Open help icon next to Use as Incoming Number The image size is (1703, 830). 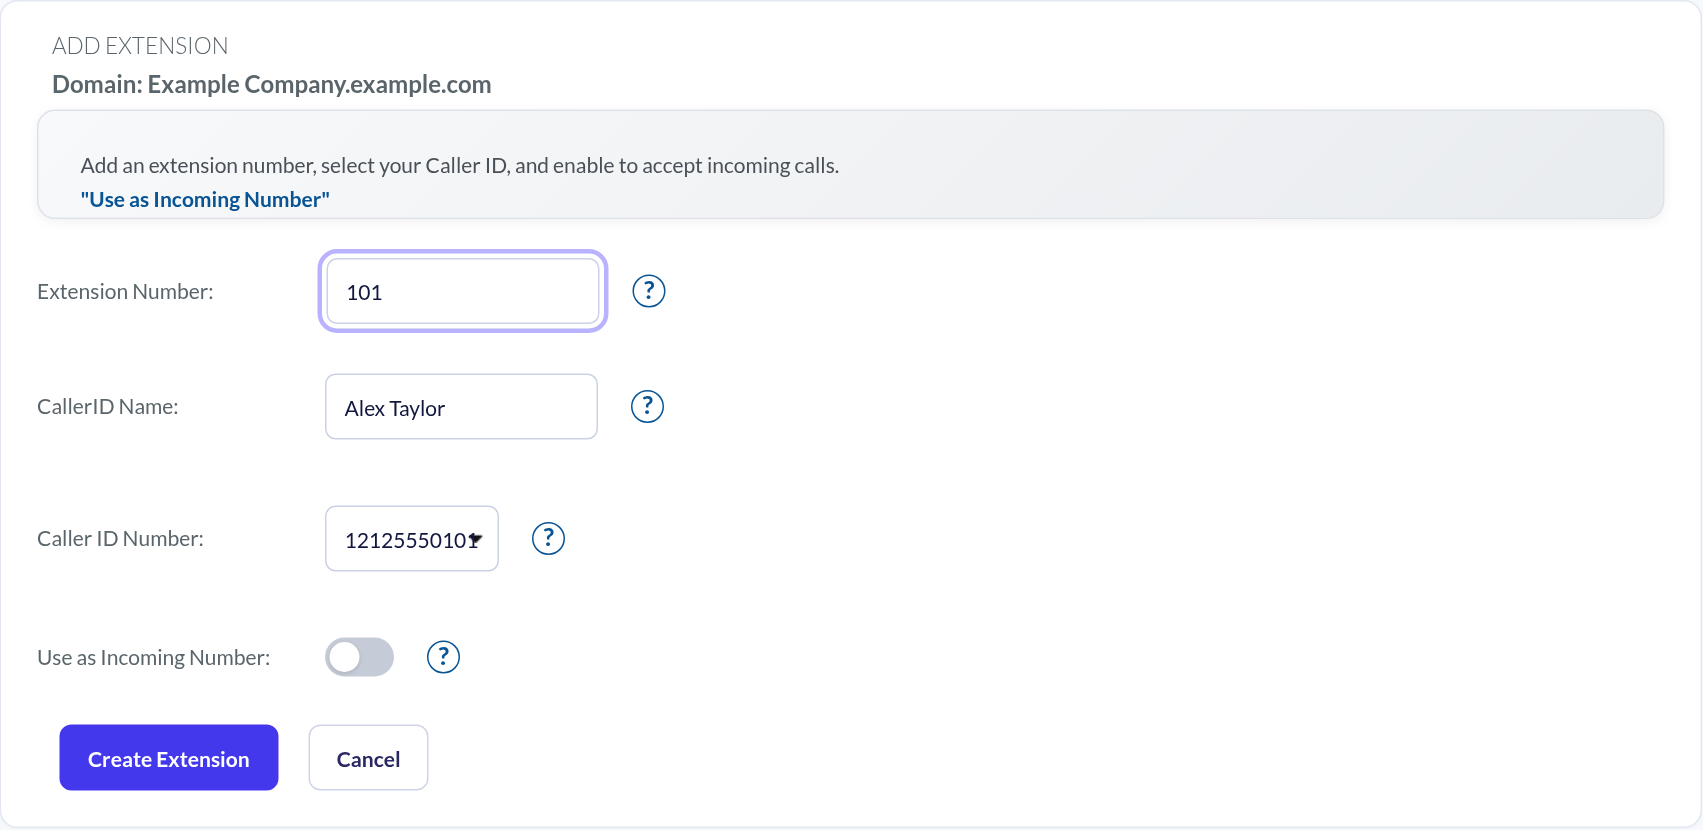443,657
